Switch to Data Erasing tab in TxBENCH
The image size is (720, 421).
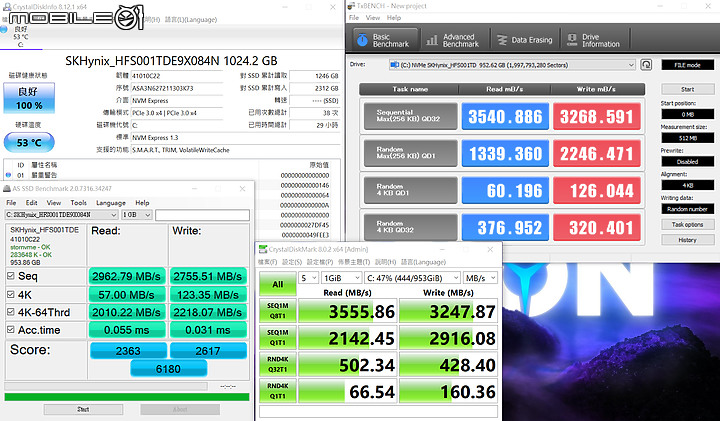click(525, 40)
